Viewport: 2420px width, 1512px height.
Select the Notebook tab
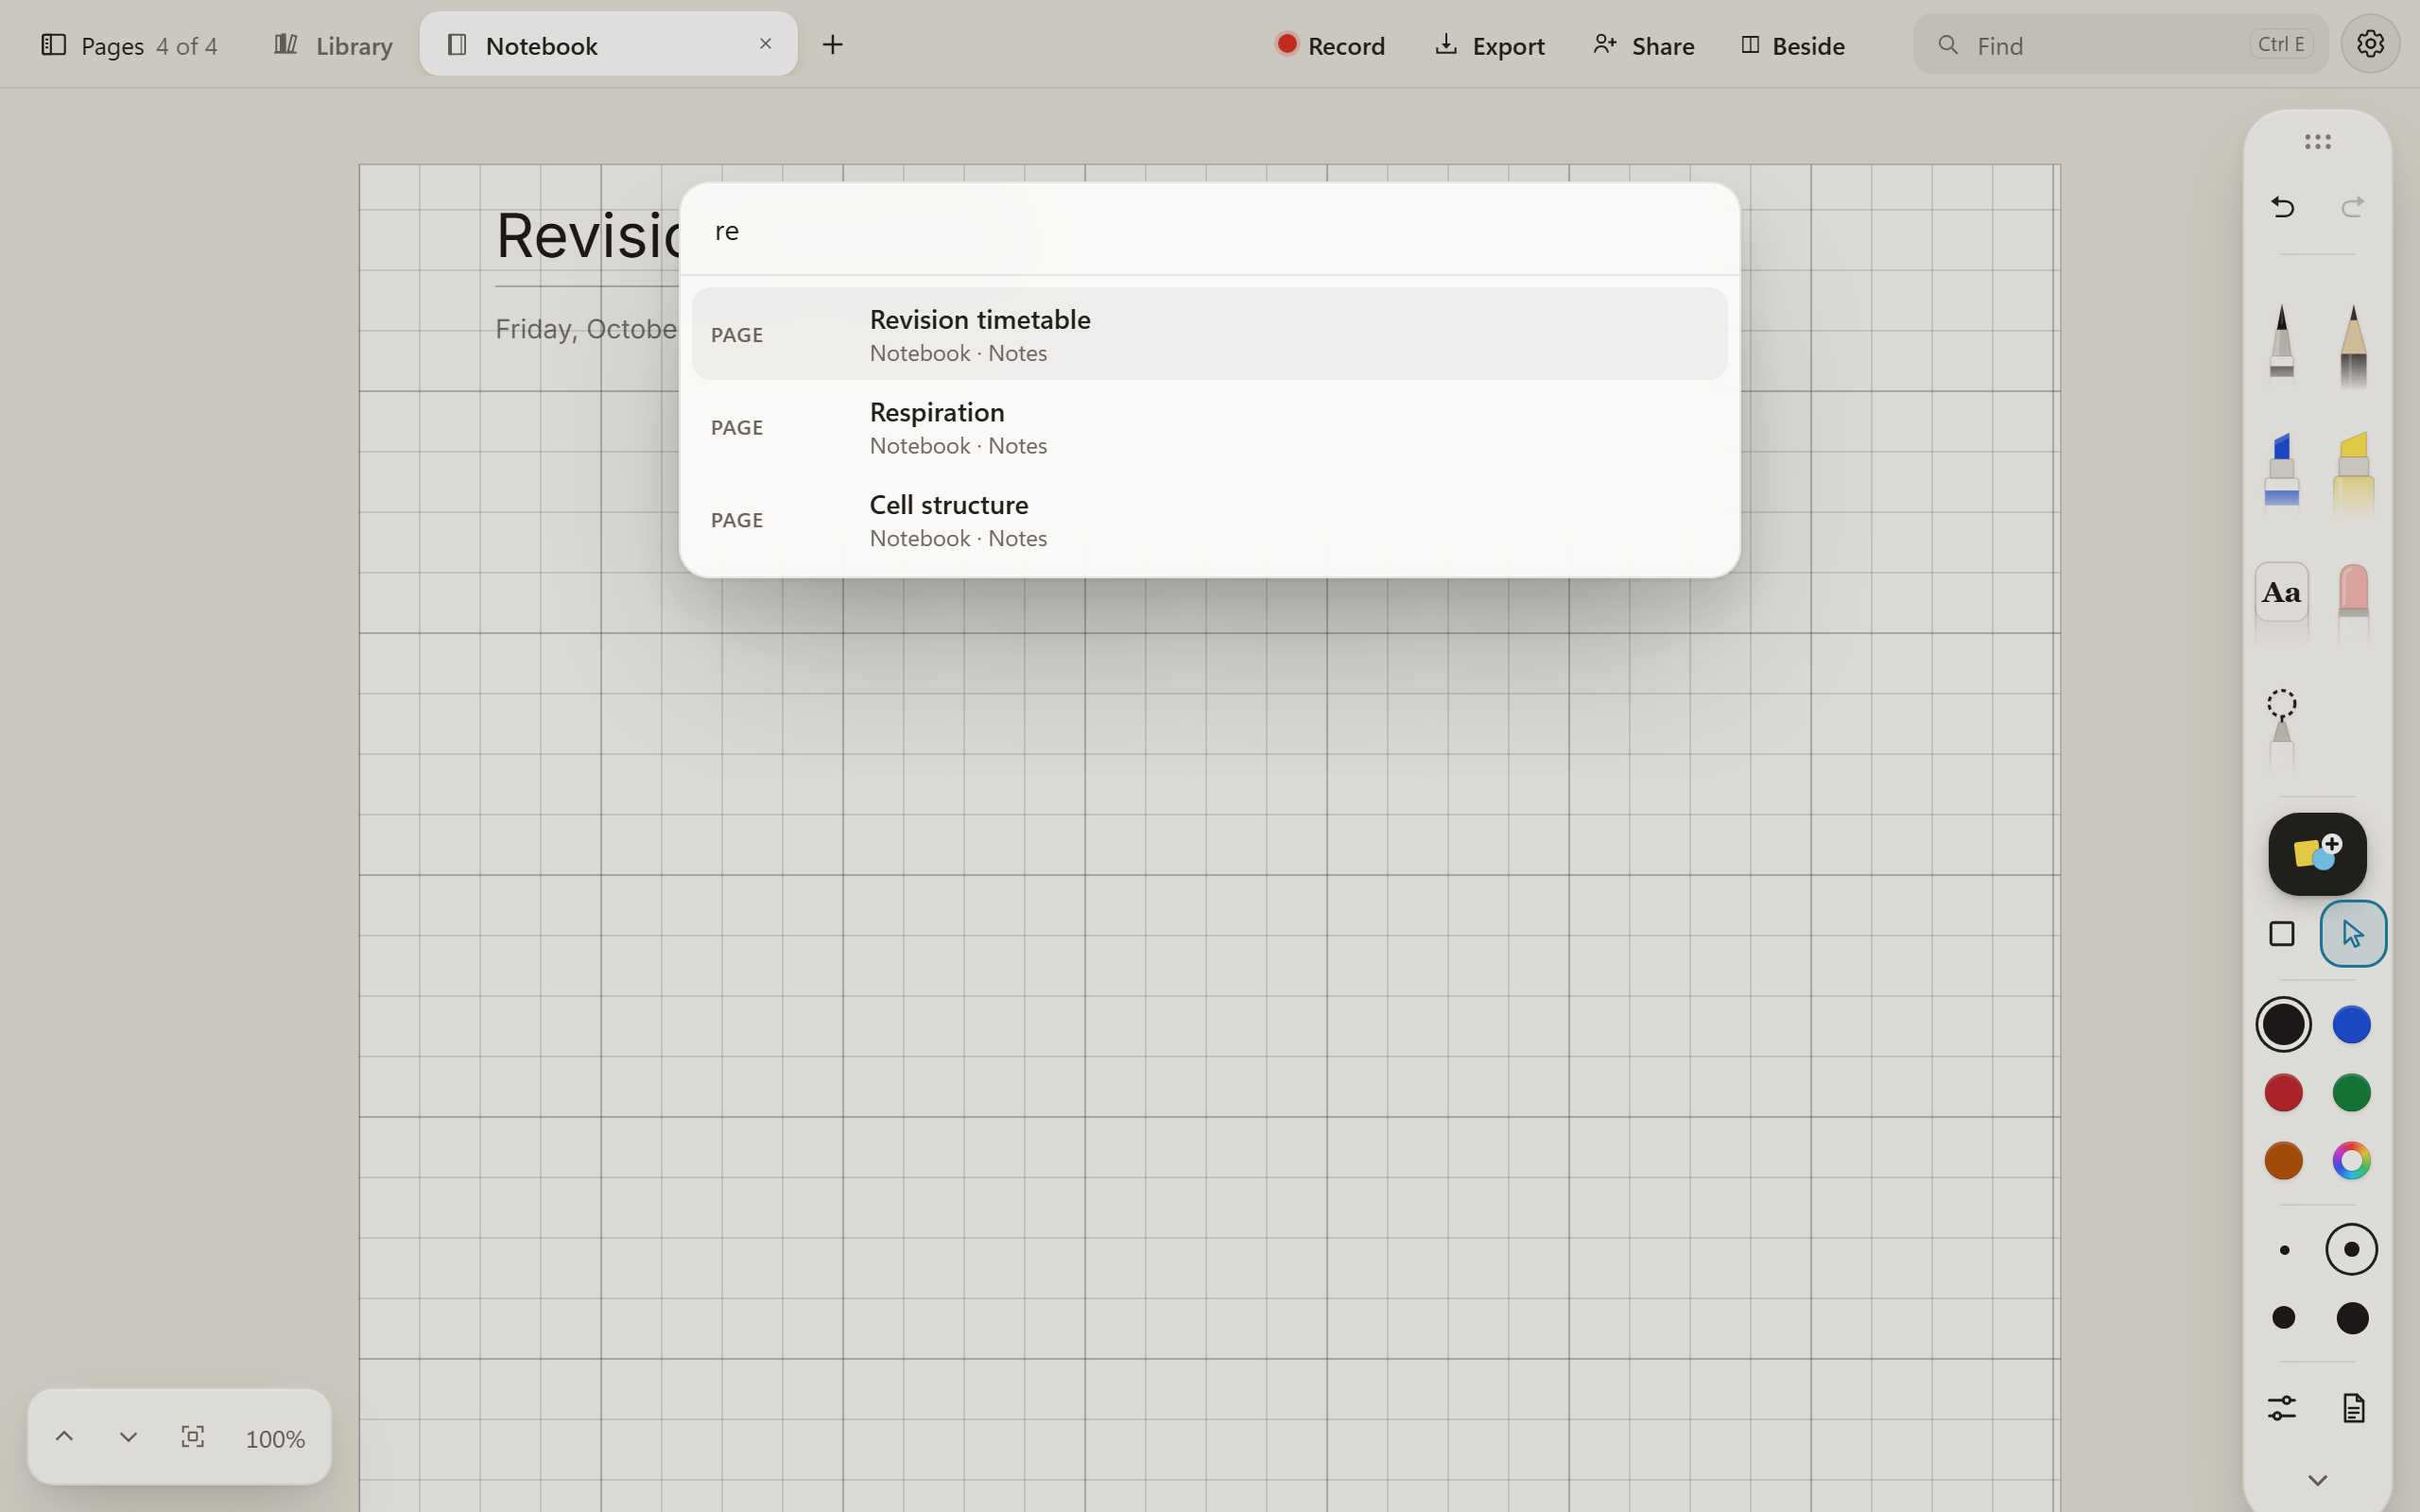[608, 44]
